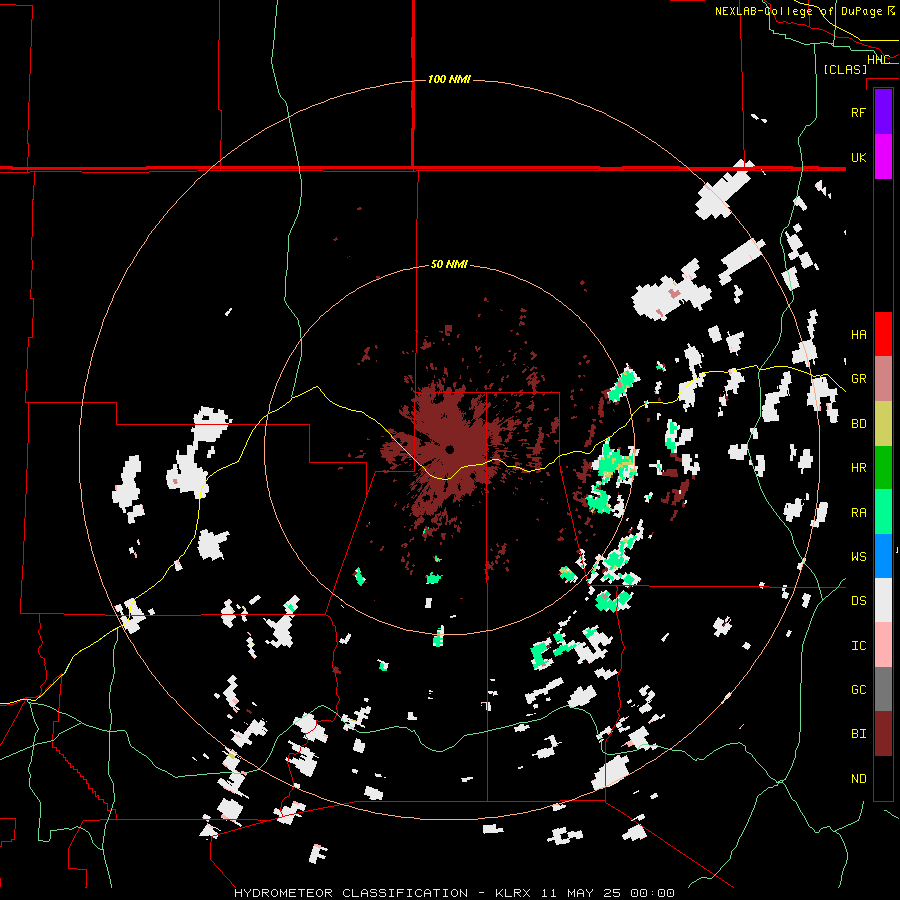Click the mint green RA color swatch

pyautogui.click(x=883, y=512)
